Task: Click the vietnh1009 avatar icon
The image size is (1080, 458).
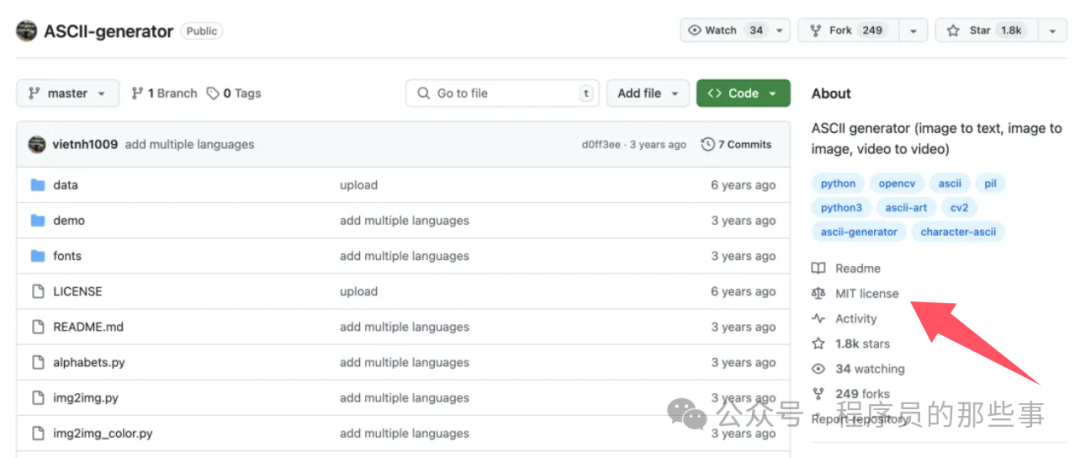Action: pyautogui.click(x=37, y=144)
